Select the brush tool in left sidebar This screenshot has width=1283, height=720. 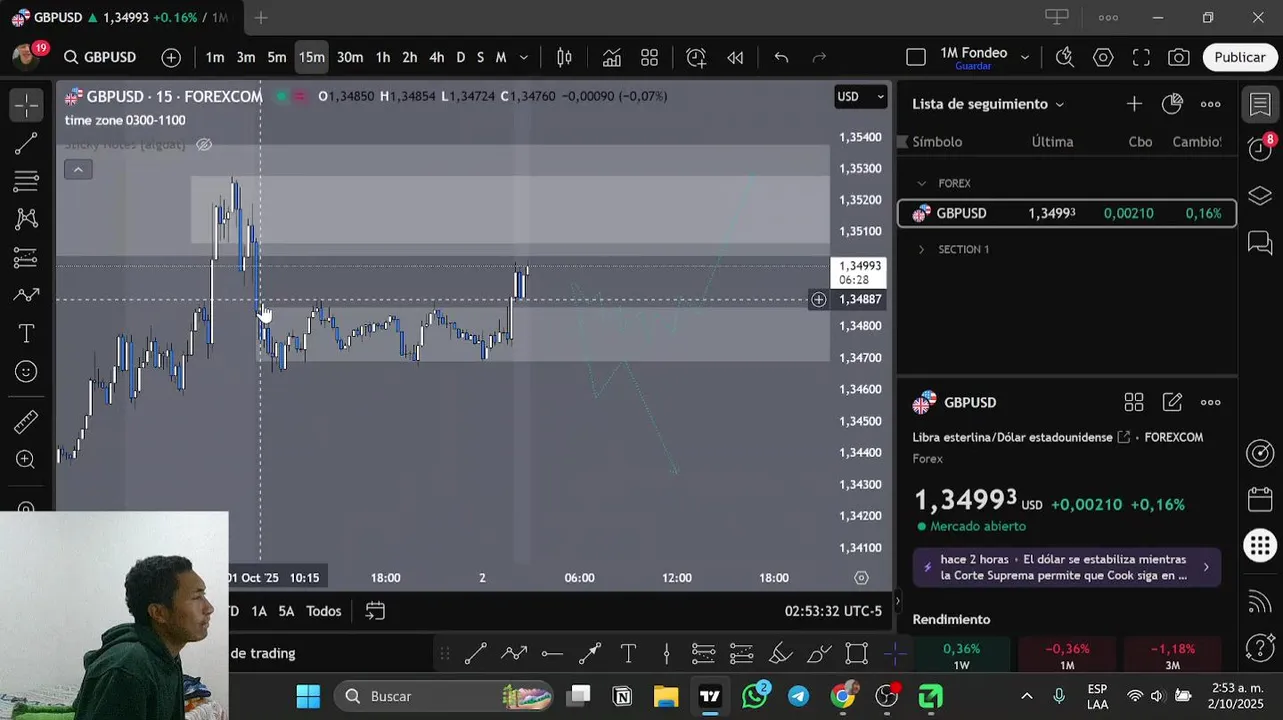click(x=26, y=295)
